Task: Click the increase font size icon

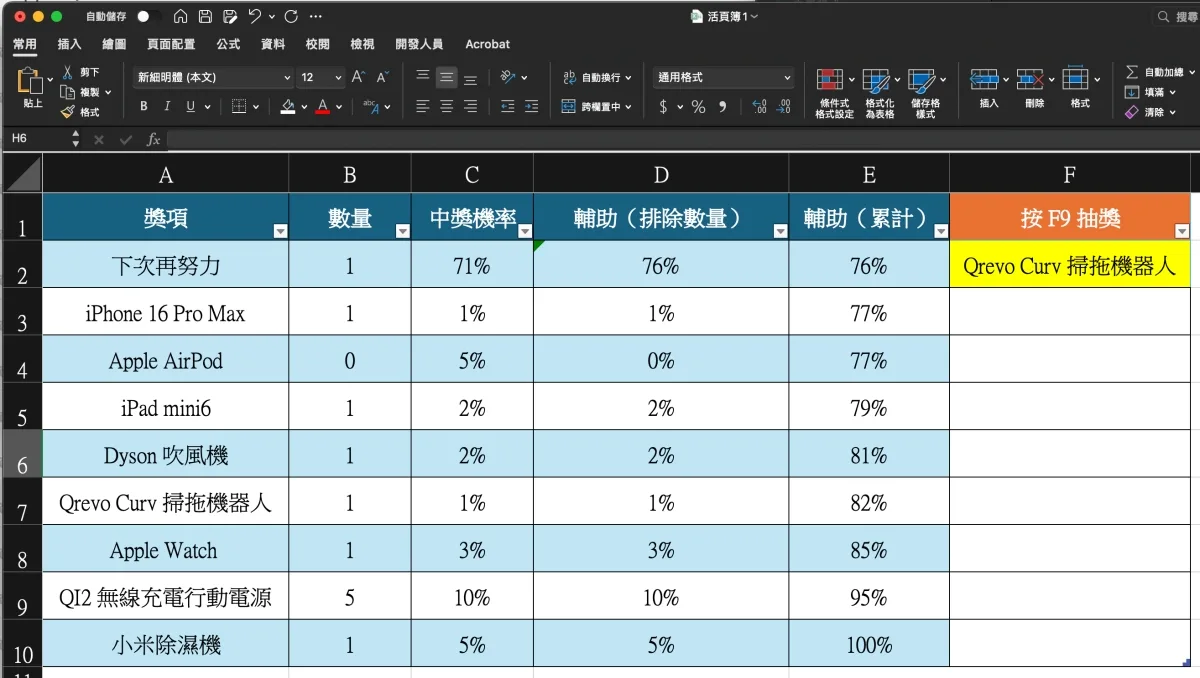Action: pyautogui.click(x=358, y=77)
